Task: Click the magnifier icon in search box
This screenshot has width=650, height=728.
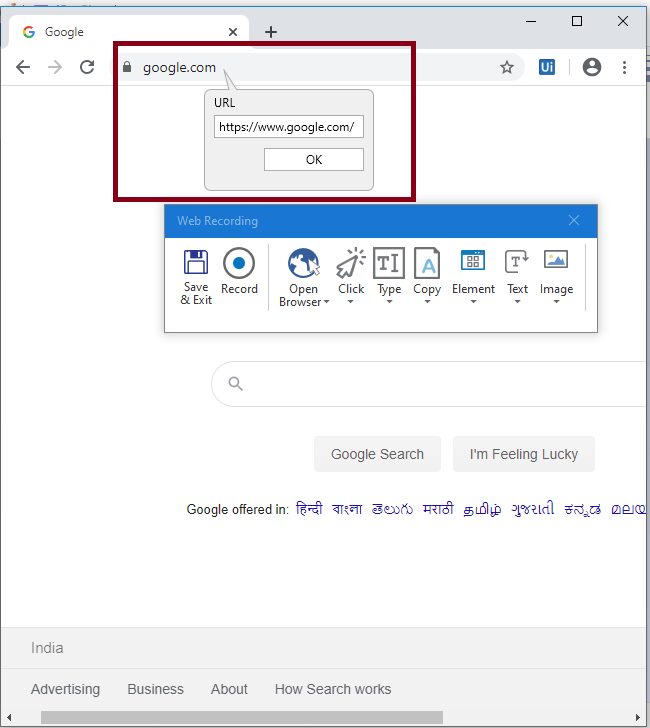Action: [235, 384]
